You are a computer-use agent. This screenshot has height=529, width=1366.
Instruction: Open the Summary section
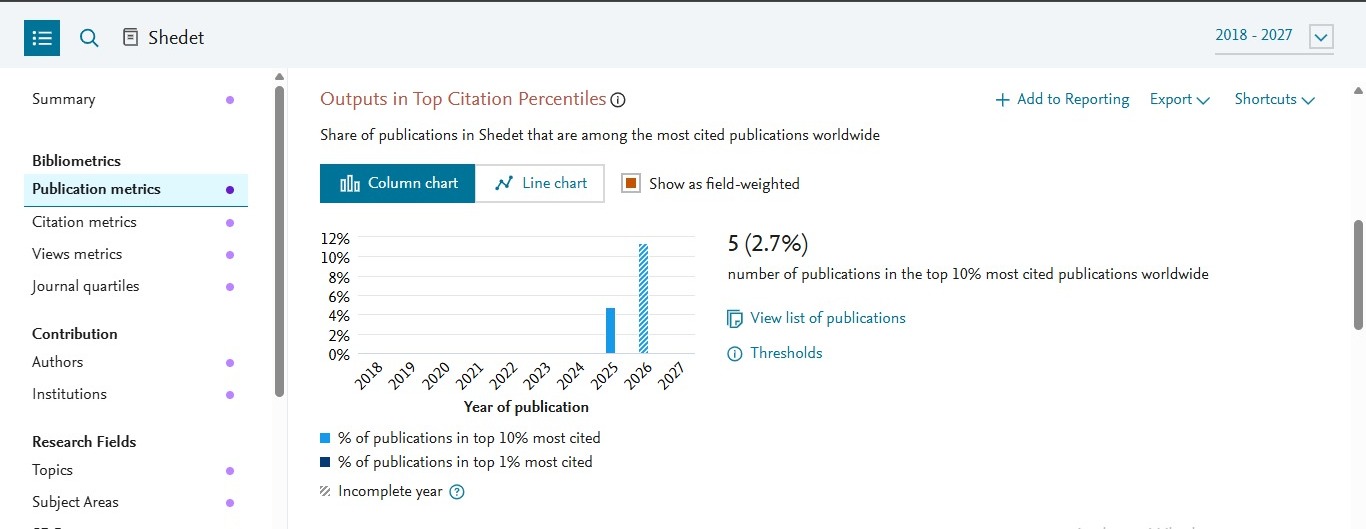click(64, 99)
